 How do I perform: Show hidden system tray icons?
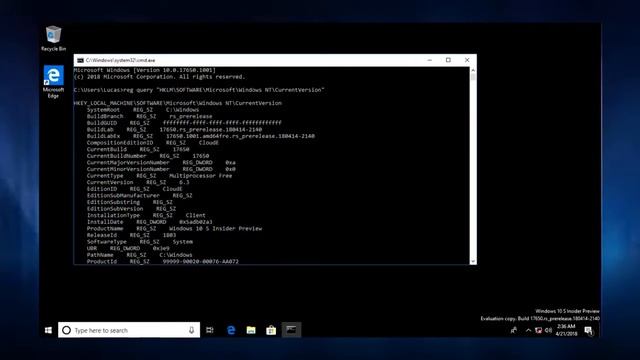(528, 330)
